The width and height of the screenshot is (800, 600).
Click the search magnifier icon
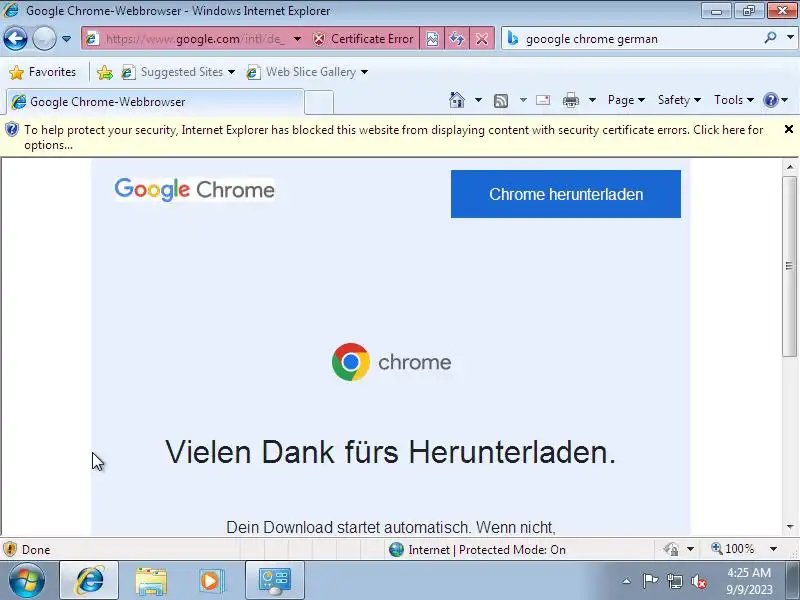click(770, 38)
